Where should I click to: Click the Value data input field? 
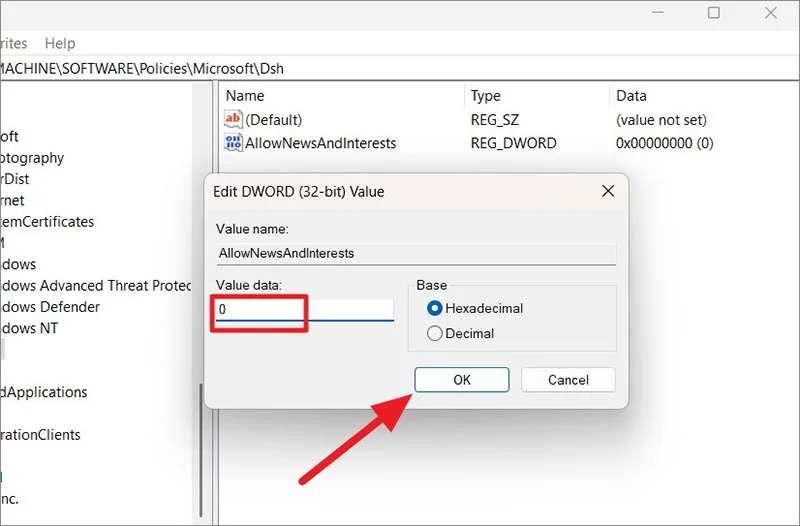click(305, 310)
